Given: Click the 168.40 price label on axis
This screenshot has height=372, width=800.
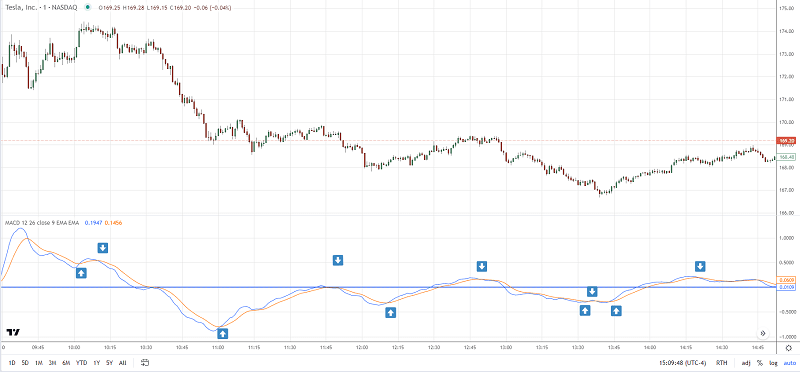Looking at the screenshot, I should pos(785,157).
